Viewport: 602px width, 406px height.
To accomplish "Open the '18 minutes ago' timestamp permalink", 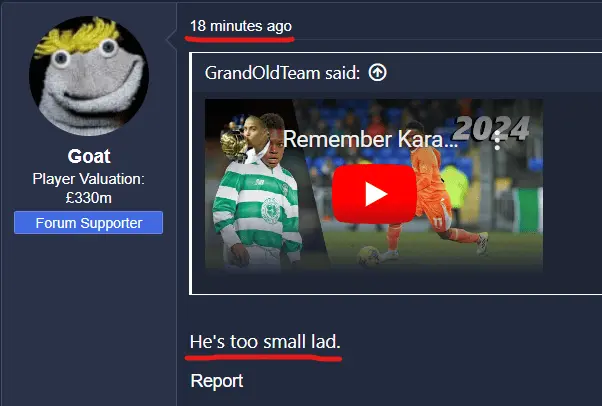I will coord(241,26).
